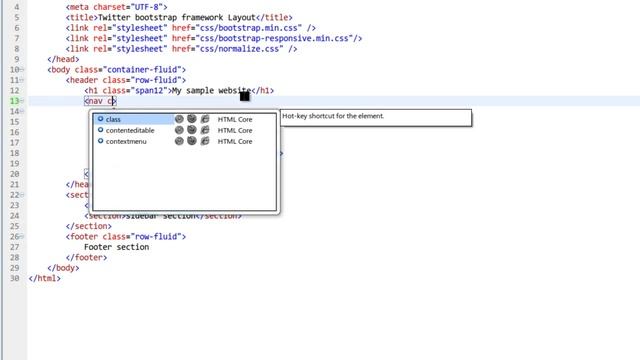Click line number 5 in gutter

(x=17, y=18)
